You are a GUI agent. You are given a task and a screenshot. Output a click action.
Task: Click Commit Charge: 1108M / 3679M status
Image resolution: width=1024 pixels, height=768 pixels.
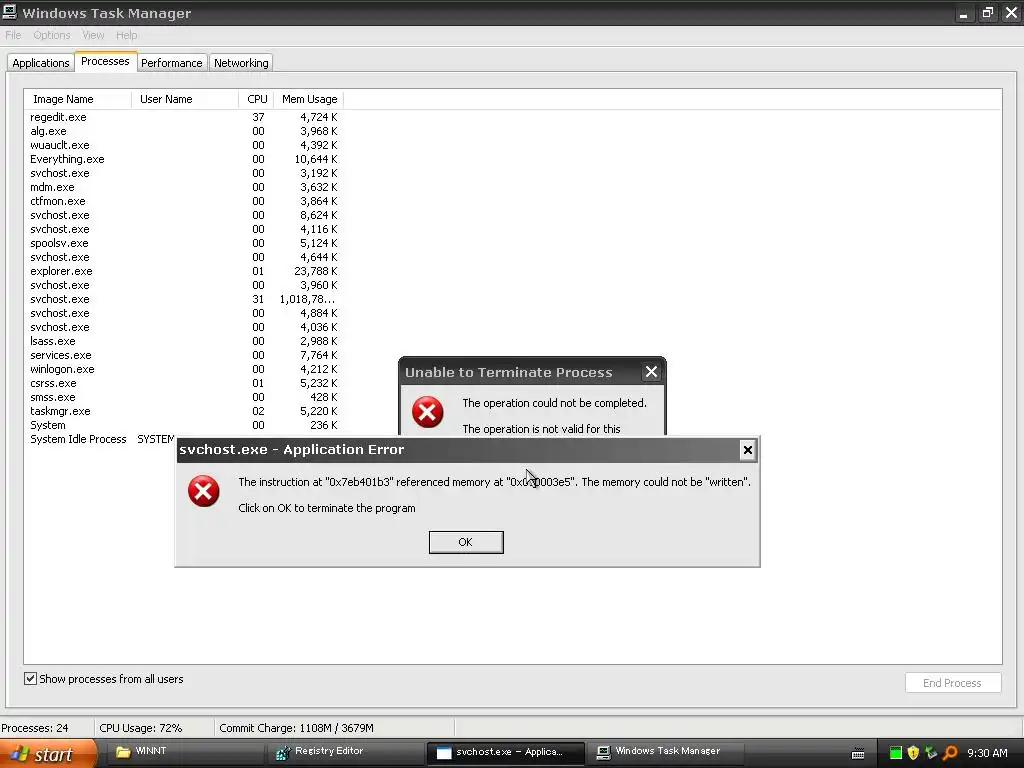coord(296,728)
